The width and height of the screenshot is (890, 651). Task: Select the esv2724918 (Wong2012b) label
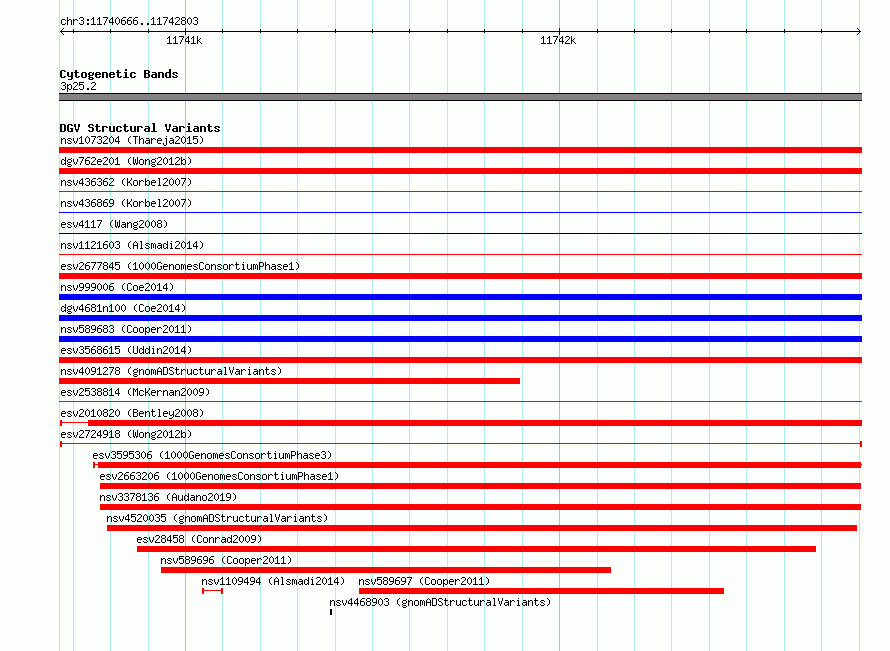click(x=126, y=434)
